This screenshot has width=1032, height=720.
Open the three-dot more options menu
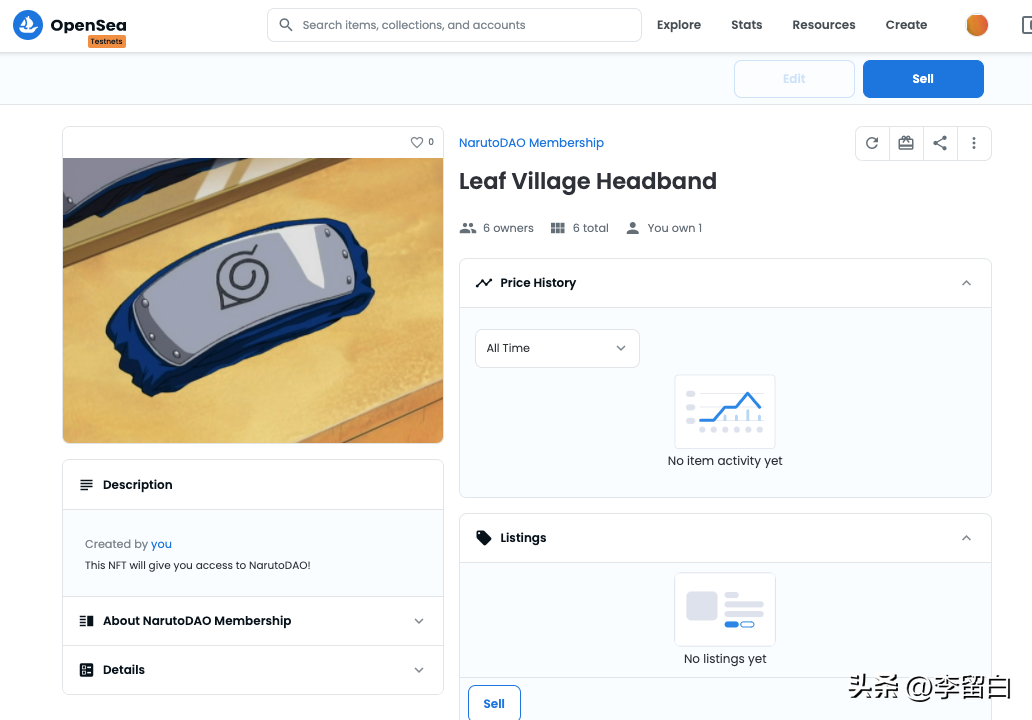point(974,143)
